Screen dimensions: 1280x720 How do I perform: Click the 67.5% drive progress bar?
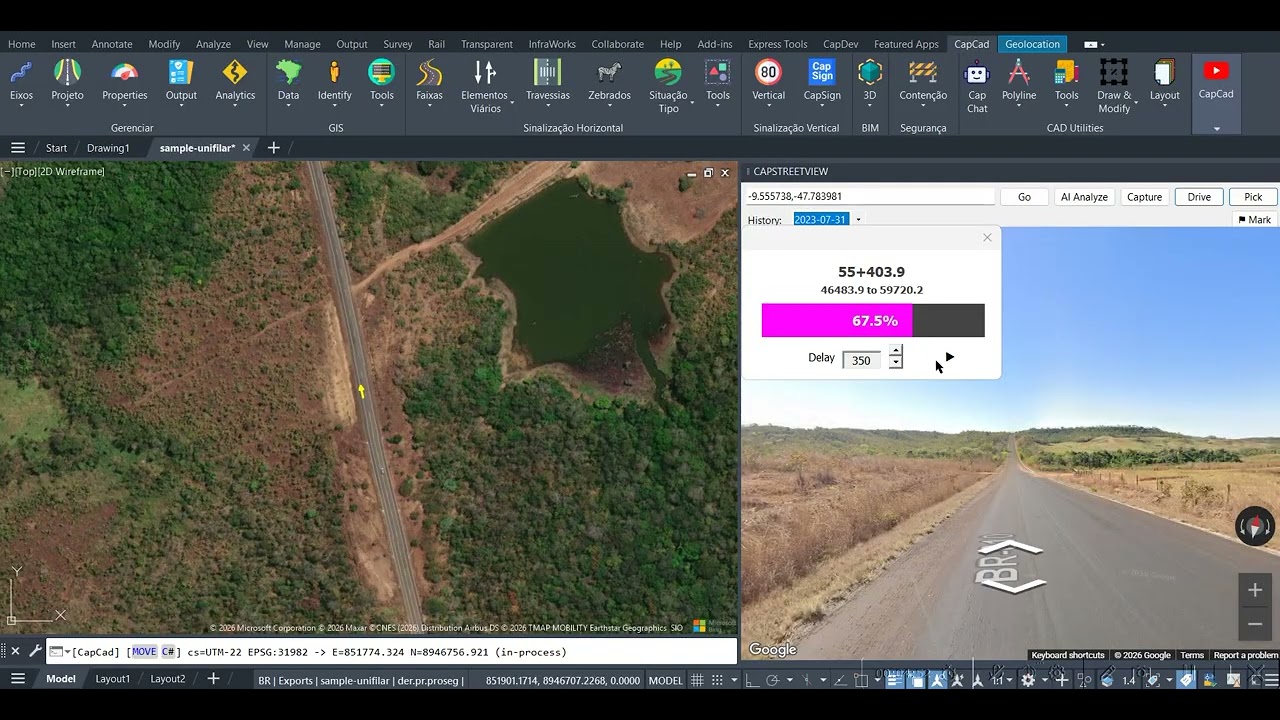coord(873,321)
